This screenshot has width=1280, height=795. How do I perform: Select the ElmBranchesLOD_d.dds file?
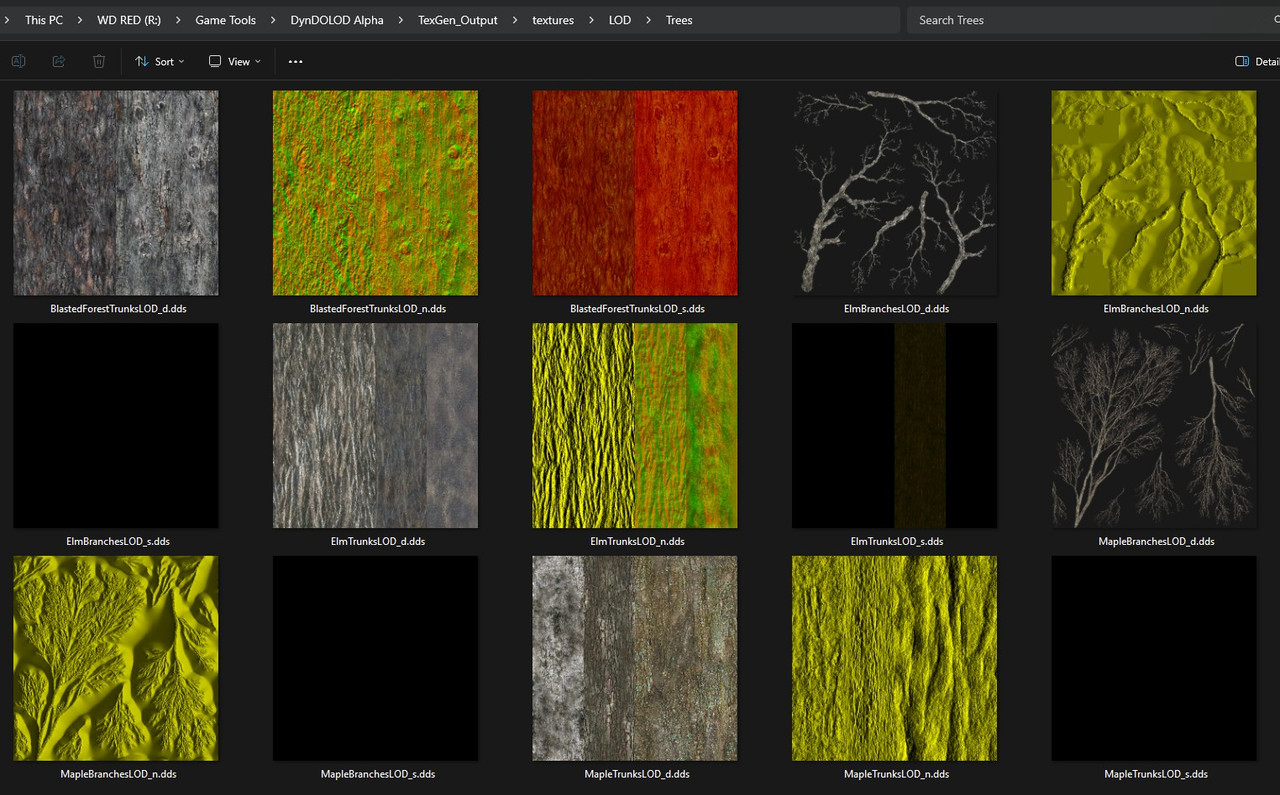[x=895, y=193]
